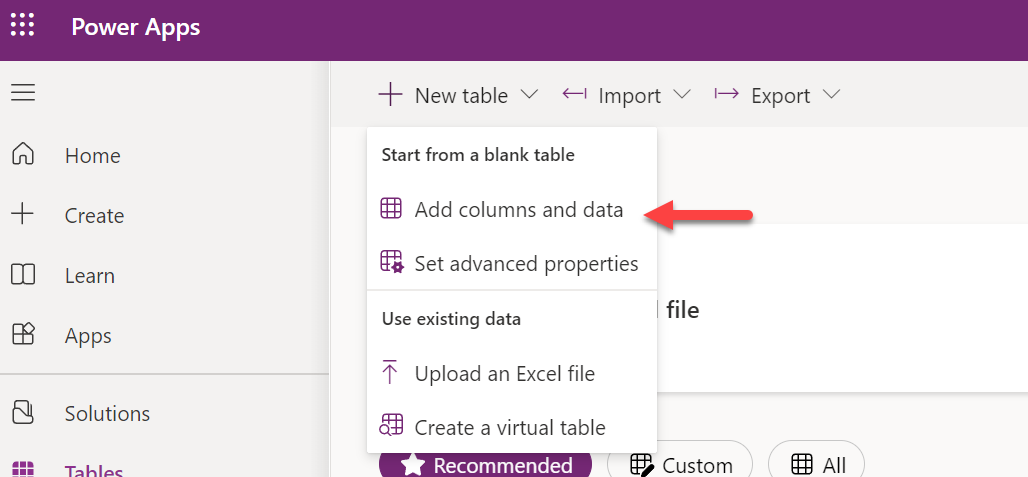Click the Import arrow icon
The width and height of the screenshot is (1028, 477).
click(574, 94)
